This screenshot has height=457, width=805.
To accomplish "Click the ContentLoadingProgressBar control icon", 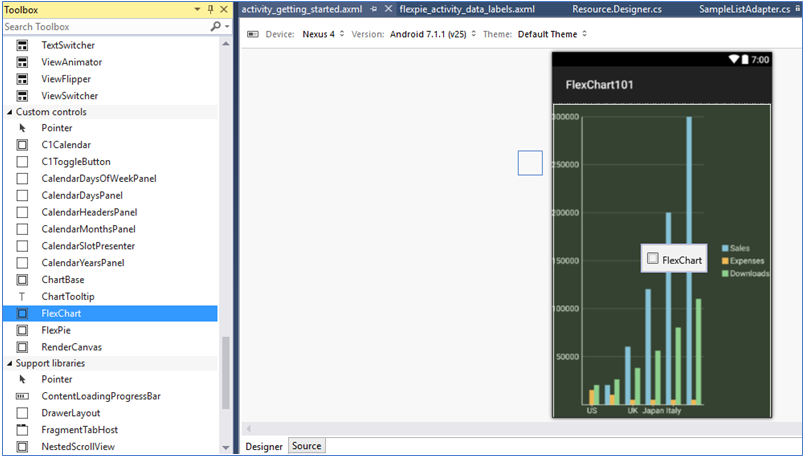I will pyautogui.click(x=22, y=396).
